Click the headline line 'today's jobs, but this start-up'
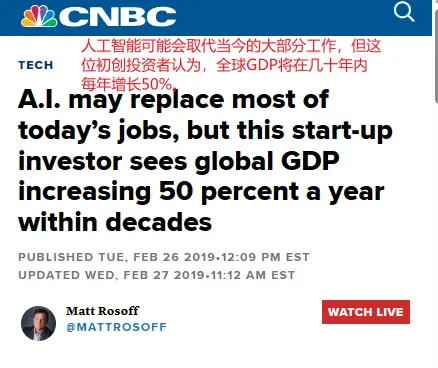The image size is (438, 368). [x=205, y=131]
